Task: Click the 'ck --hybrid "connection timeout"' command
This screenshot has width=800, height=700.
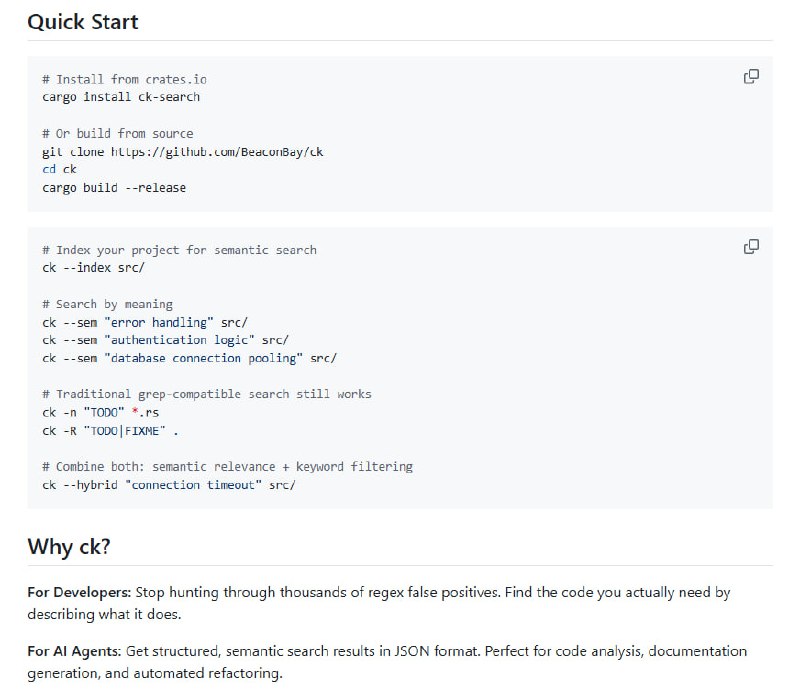Action: click(169, 485)
